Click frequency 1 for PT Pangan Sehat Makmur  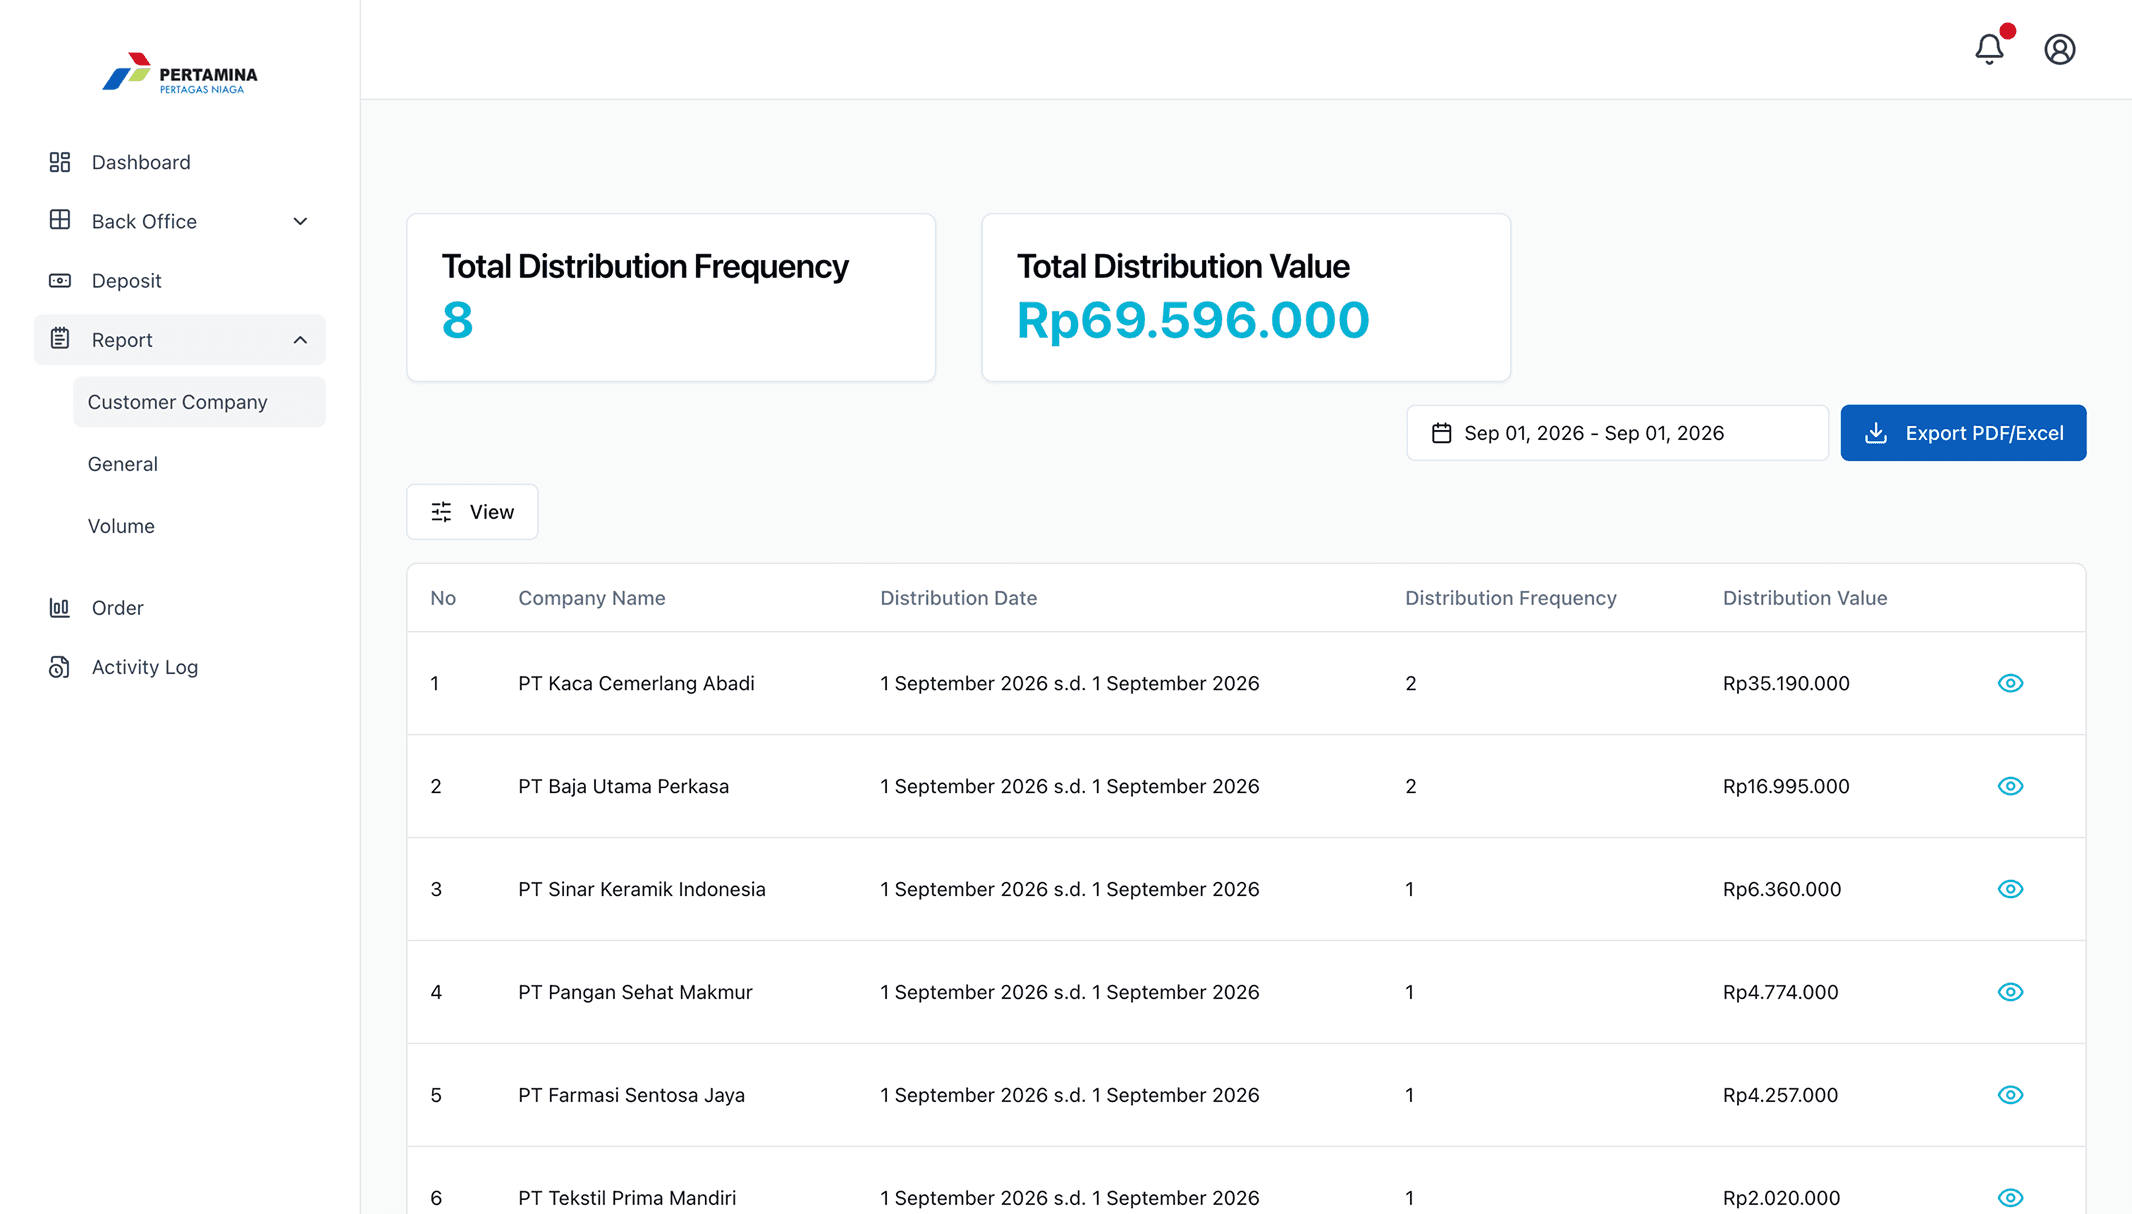click(x=1409, y=992)
